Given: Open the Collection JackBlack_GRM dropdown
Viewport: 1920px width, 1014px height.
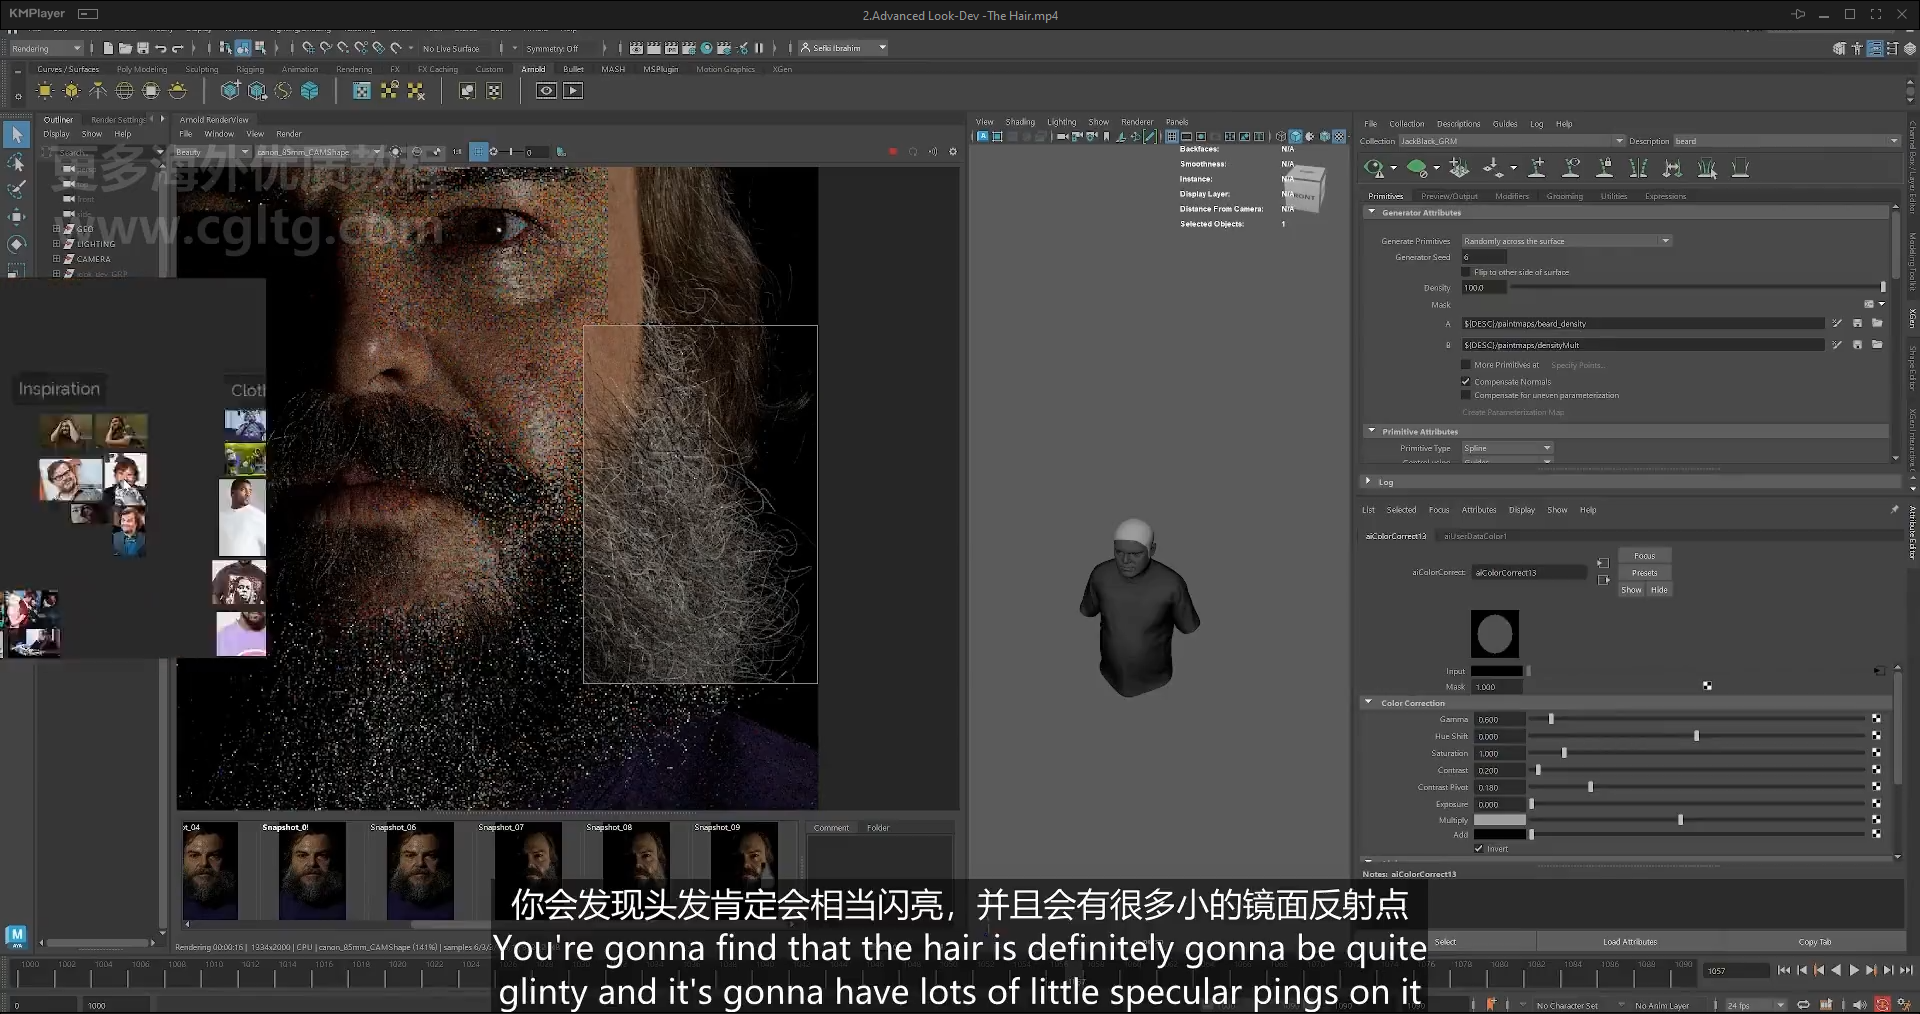Looking at the screenshot, I should [x=1511, y=141].
